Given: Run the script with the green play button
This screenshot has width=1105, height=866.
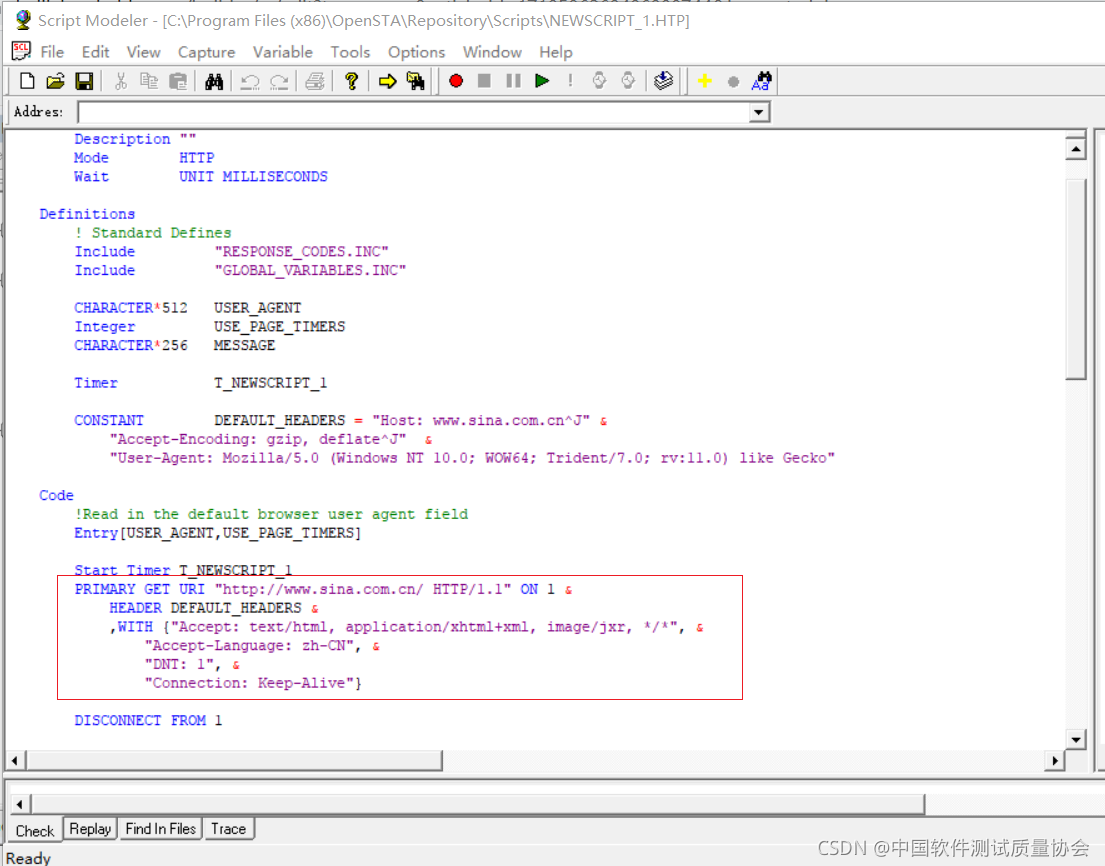Looking at the screenshot, I should pyautogui.click(x=542, y=81).
